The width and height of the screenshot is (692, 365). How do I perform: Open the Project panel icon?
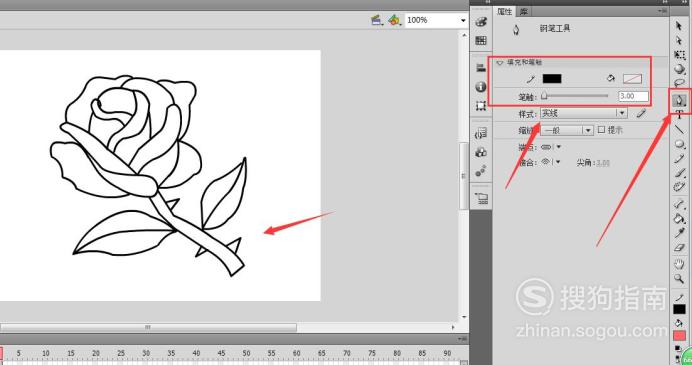click(481, 199)
